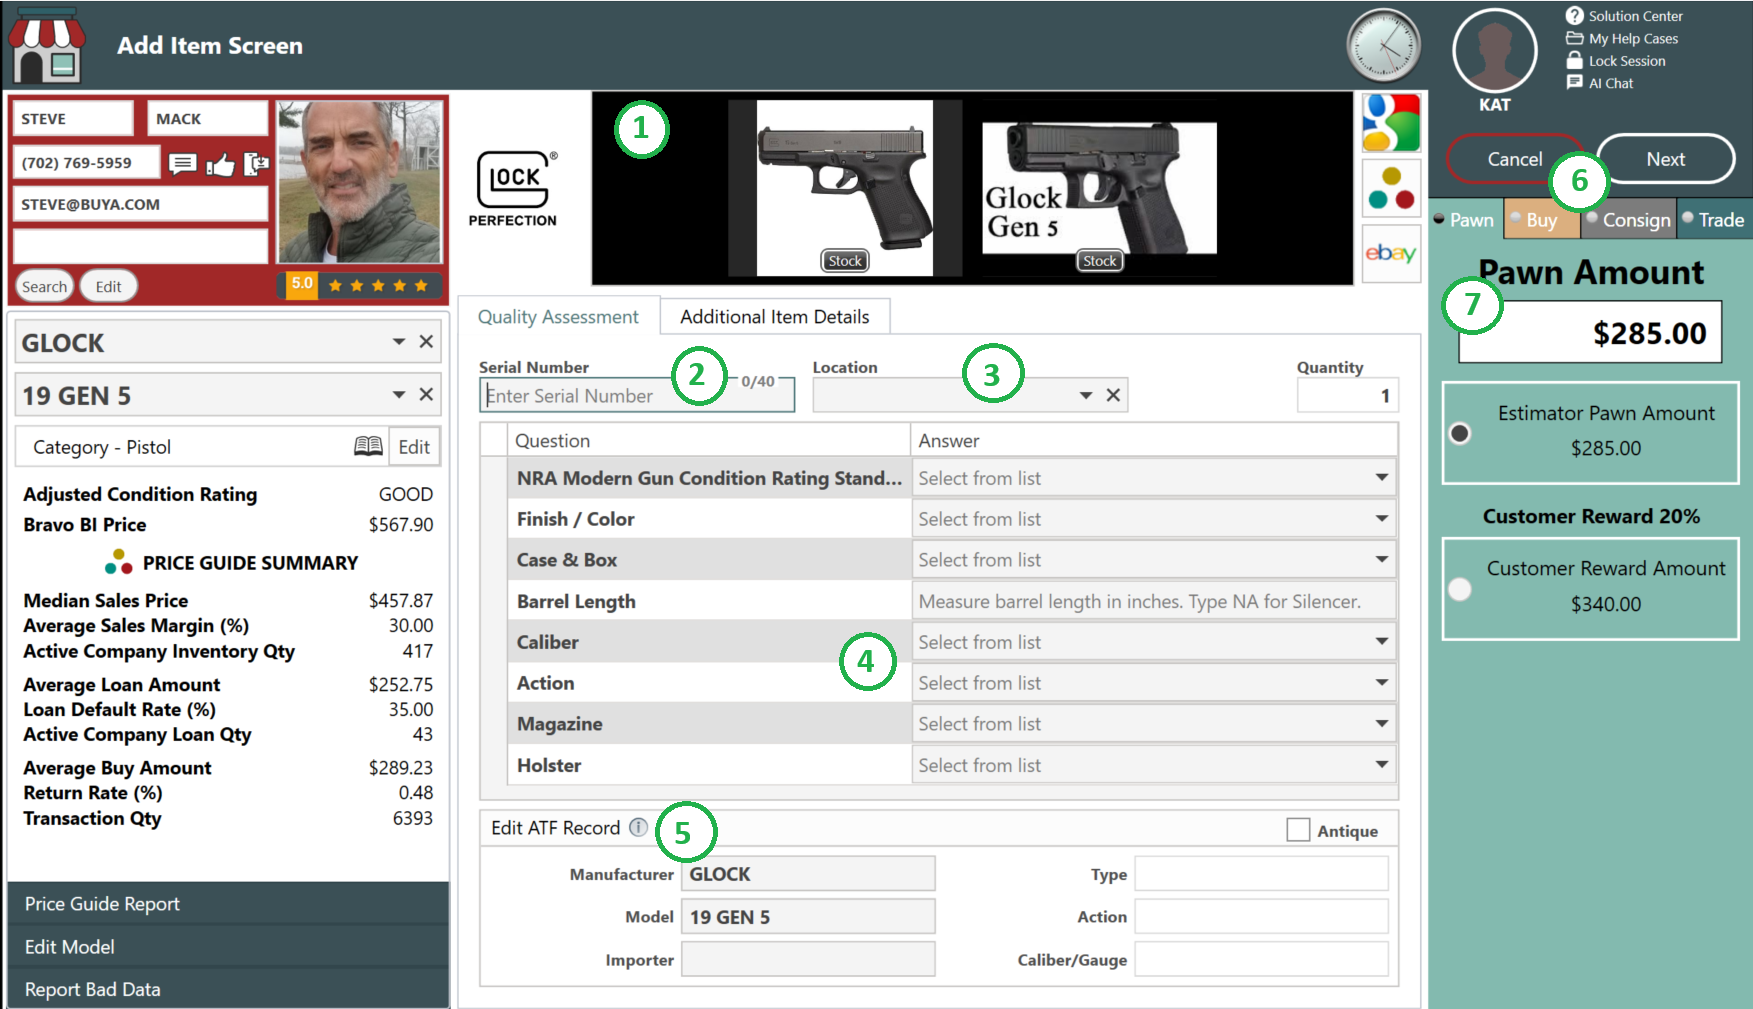Open Case & Box answer dropdown
This screenshot has width=1753, height=1009.
point(1154,560)
